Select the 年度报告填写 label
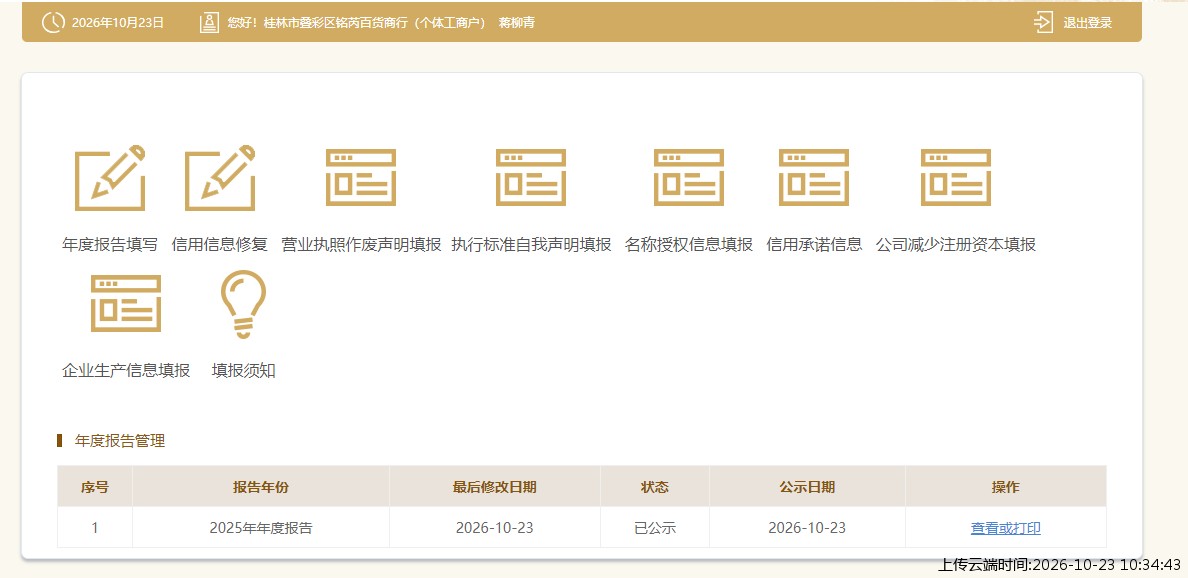Screen dimensions: 1188x578 pos(110,245)
